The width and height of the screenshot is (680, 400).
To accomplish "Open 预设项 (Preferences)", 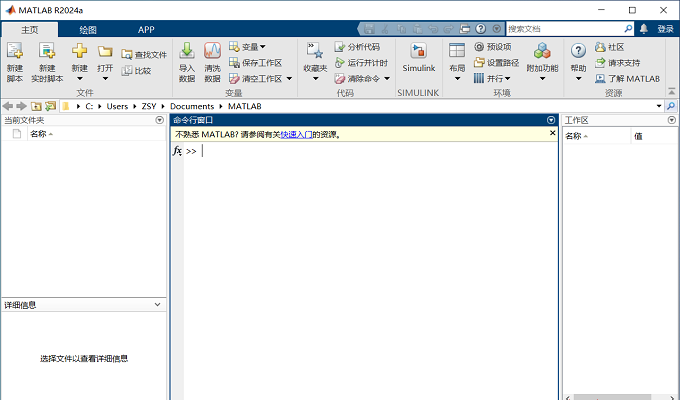I will pos(493,46).
